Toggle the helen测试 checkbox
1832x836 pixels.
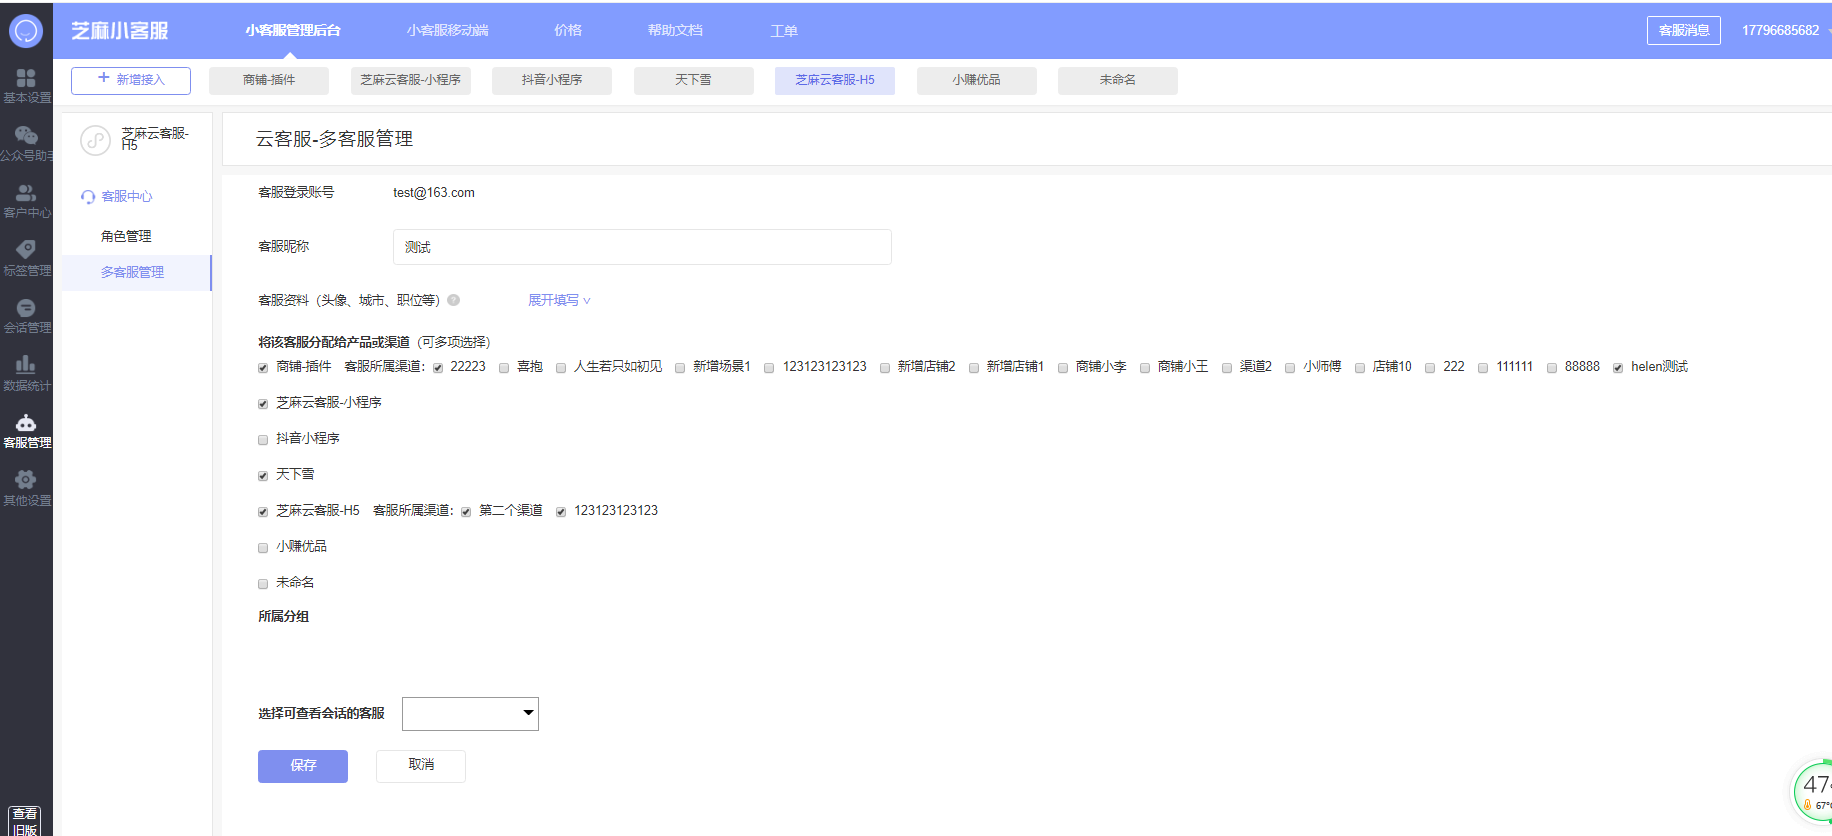click(1618, 368)
